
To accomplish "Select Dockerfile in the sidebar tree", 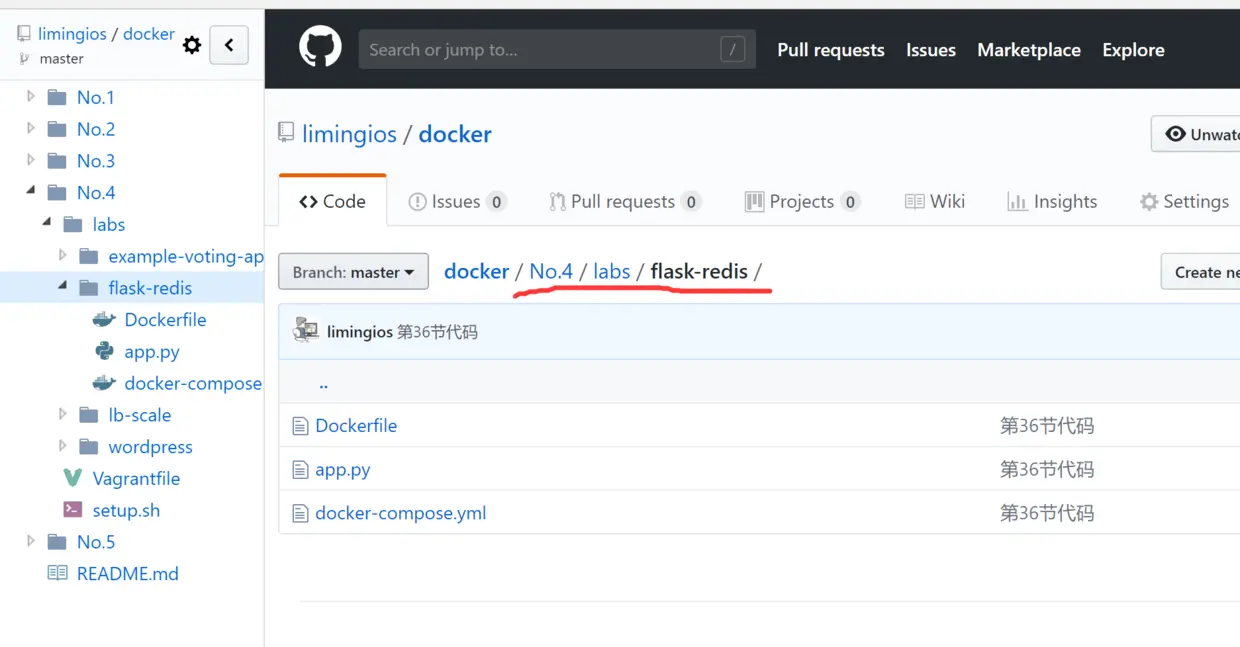I will 165,320.
